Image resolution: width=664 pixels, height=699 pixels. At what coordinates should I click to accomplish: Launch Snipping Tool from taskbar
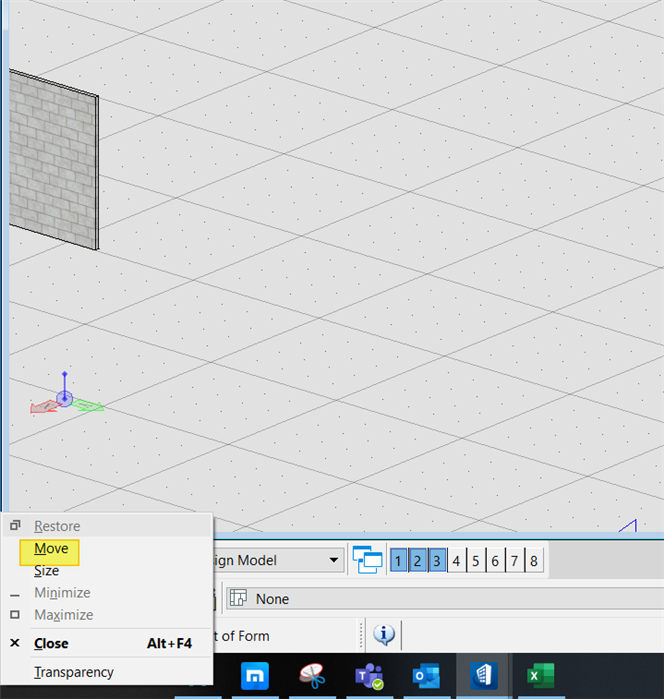(312, 676)
